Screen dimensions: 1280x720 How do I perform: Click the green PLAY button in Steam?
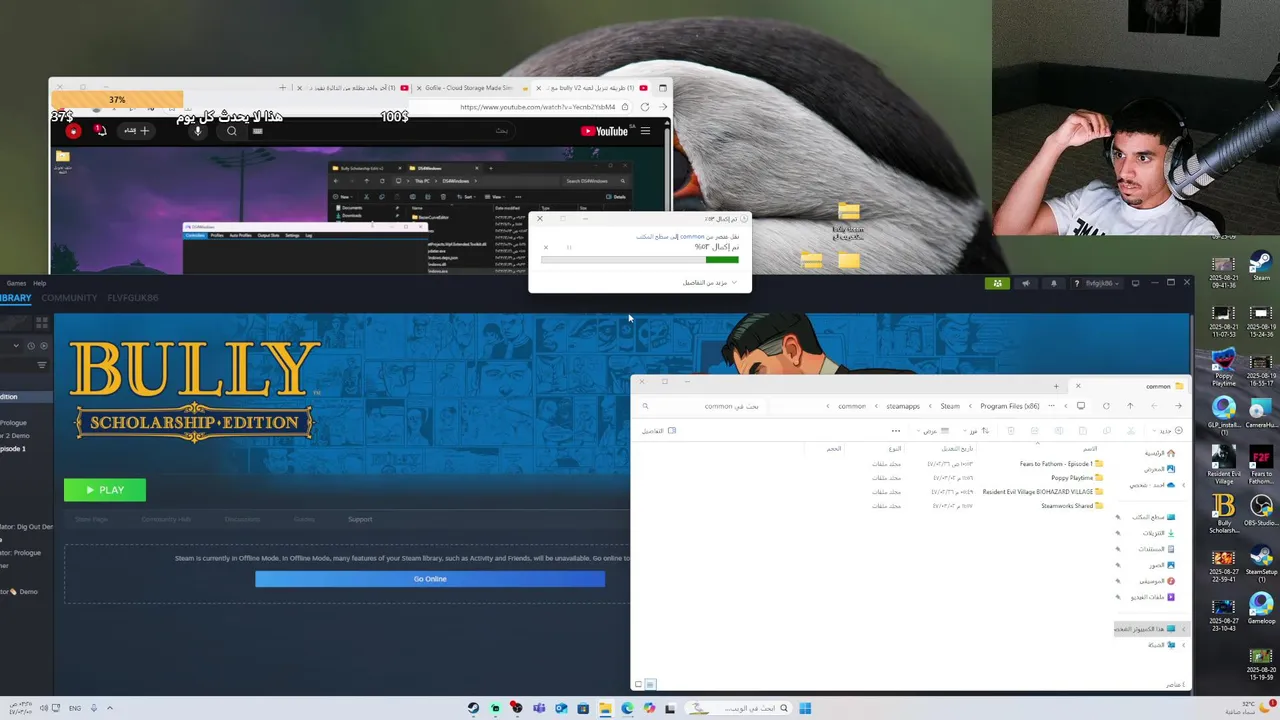click(x=105, y=490)
